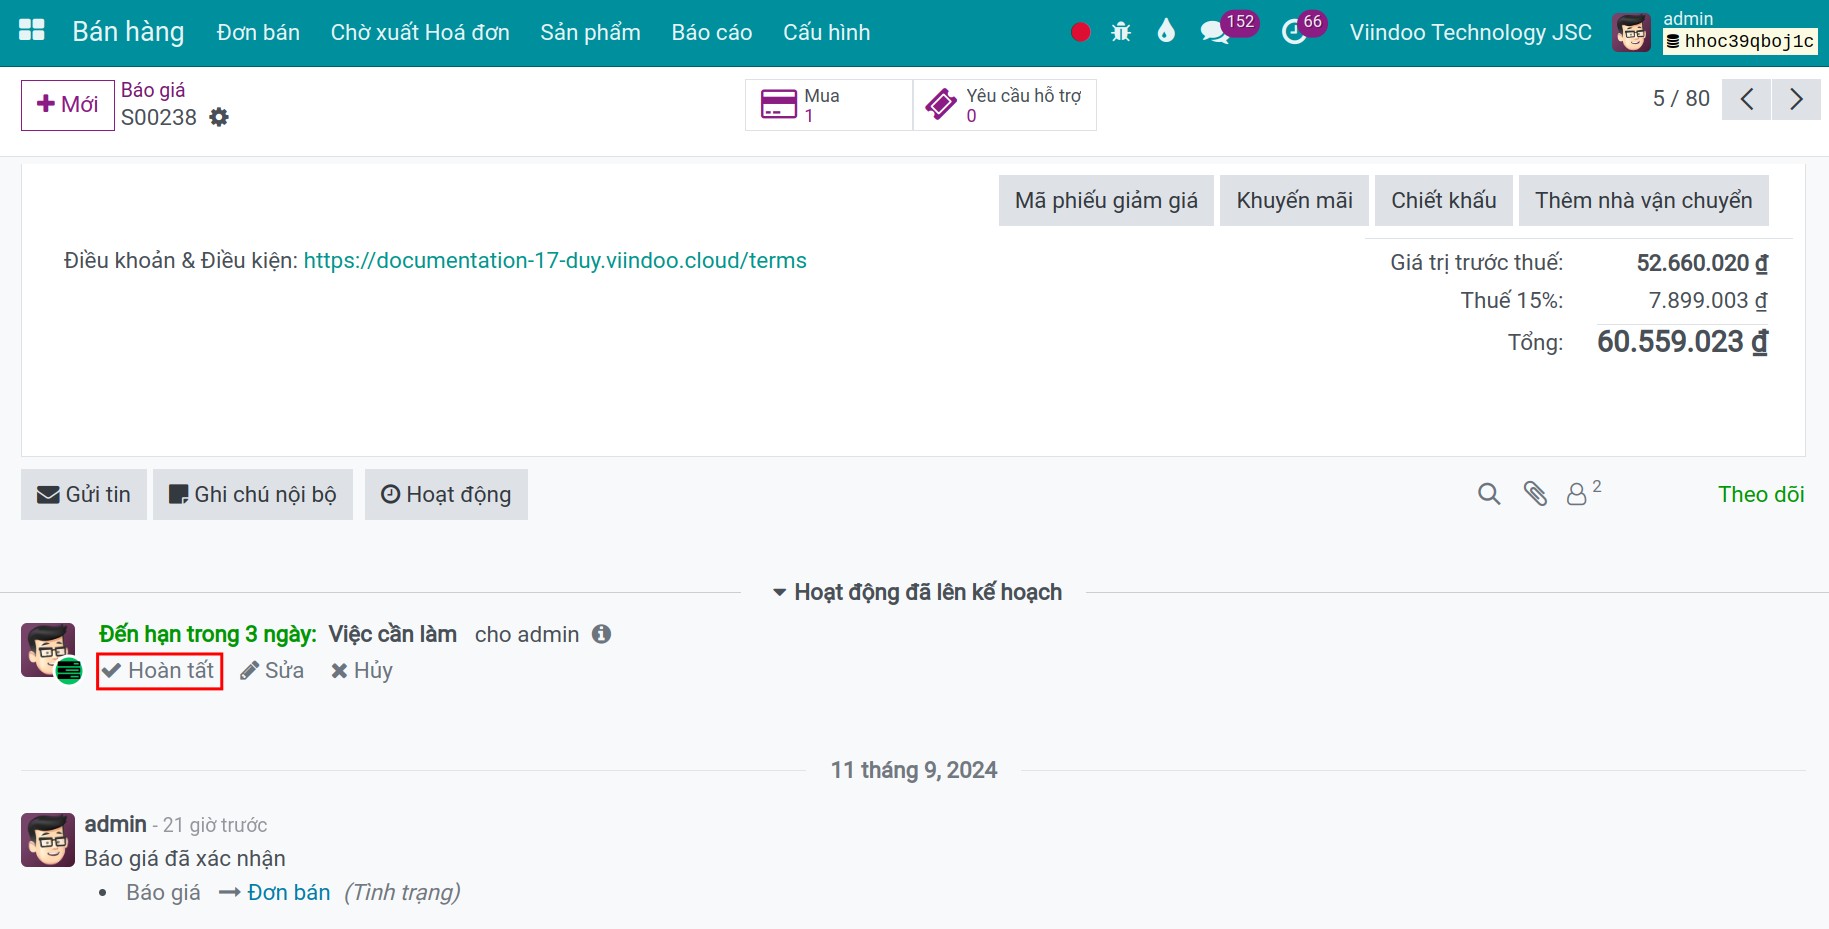1829x929 pixels.
Task: Open the bug debug tools icon
Action: pos(1121,32)
